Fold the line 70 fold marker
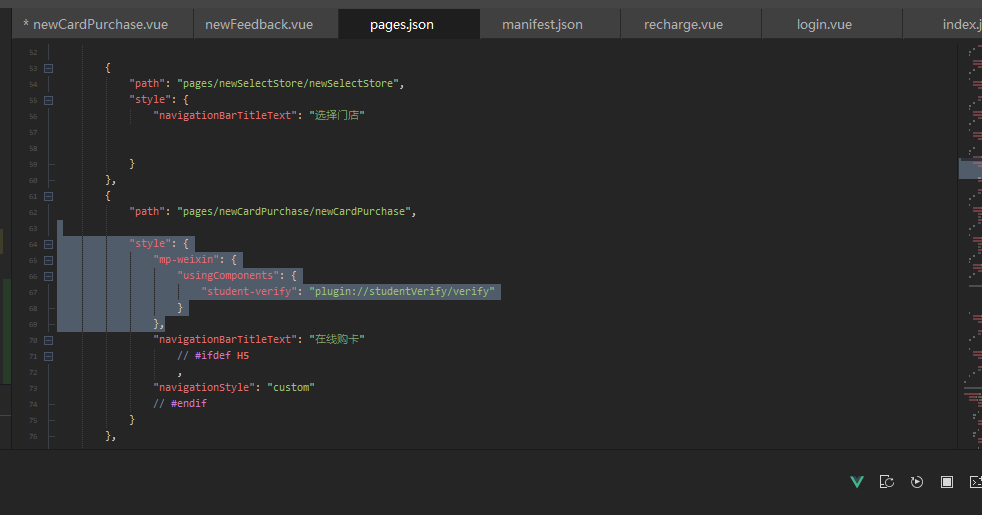The width and height of the screenshot is (982, 515). click(x=48, y=340)
